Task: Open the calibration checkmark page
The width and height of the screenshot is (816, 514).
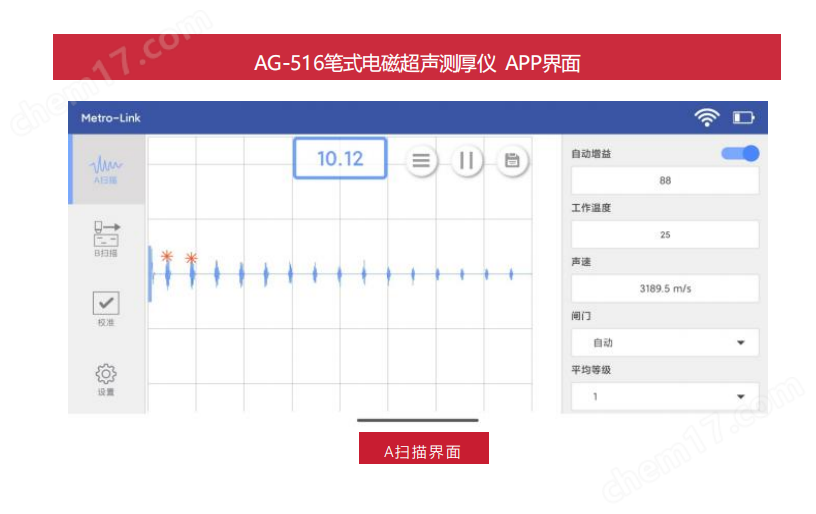Action: (106, 308)
